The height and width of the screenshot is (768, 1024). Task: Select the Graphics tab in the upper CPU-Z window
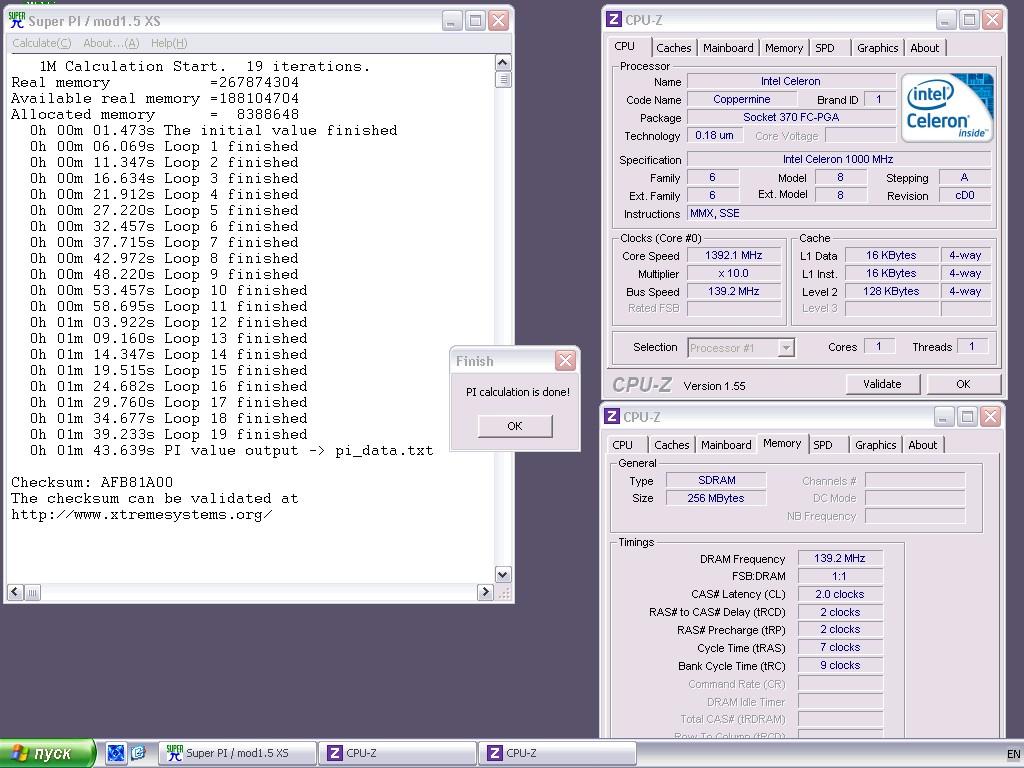[878, 48]
